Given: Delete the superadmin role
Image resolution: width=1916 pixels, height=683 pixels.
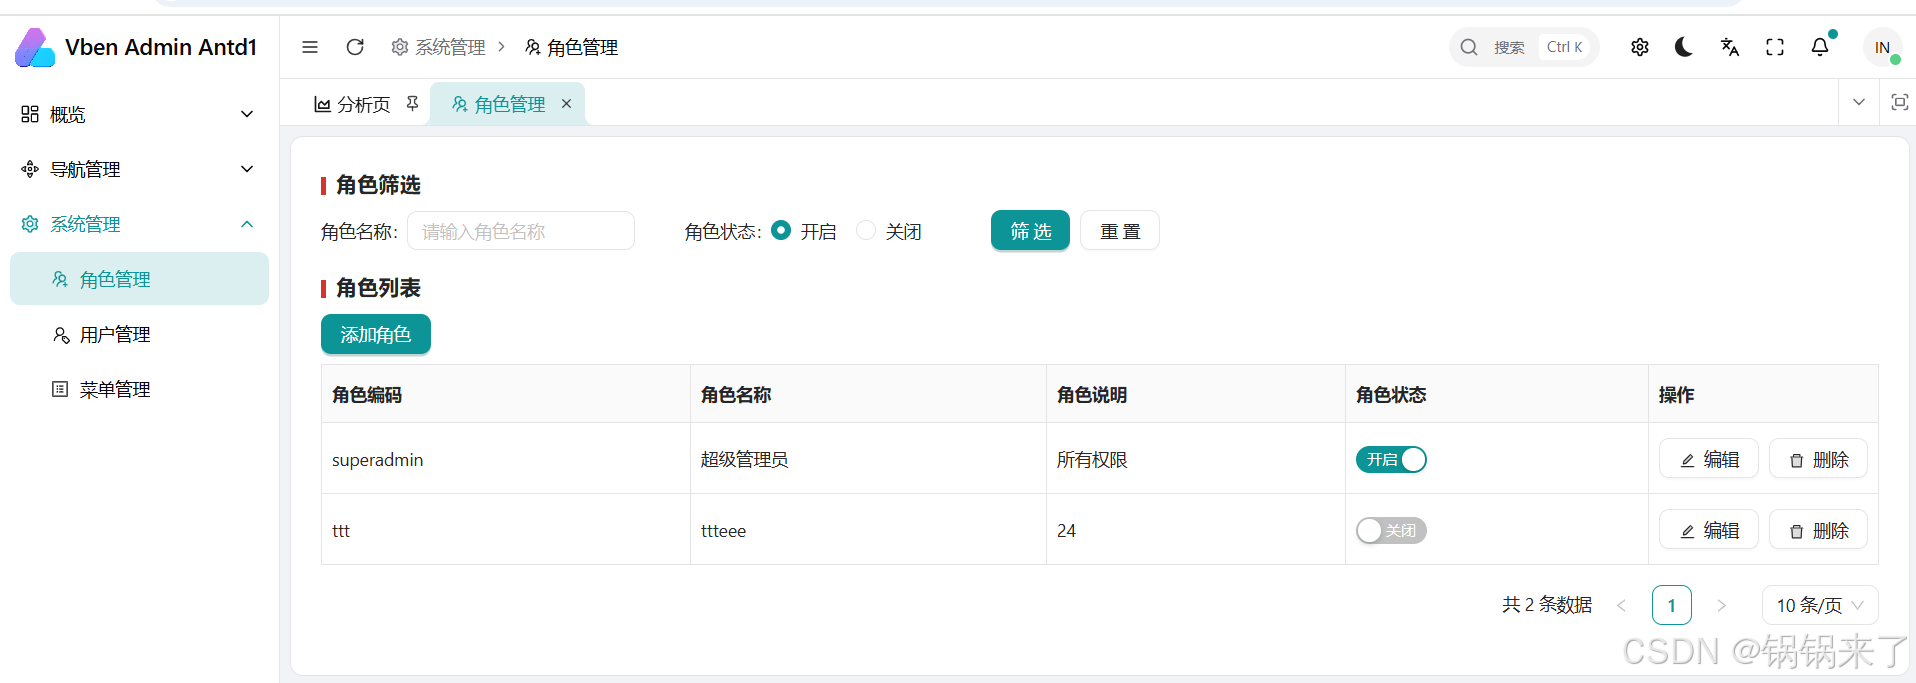Looking at the screenshot, I should (1819, 459).
